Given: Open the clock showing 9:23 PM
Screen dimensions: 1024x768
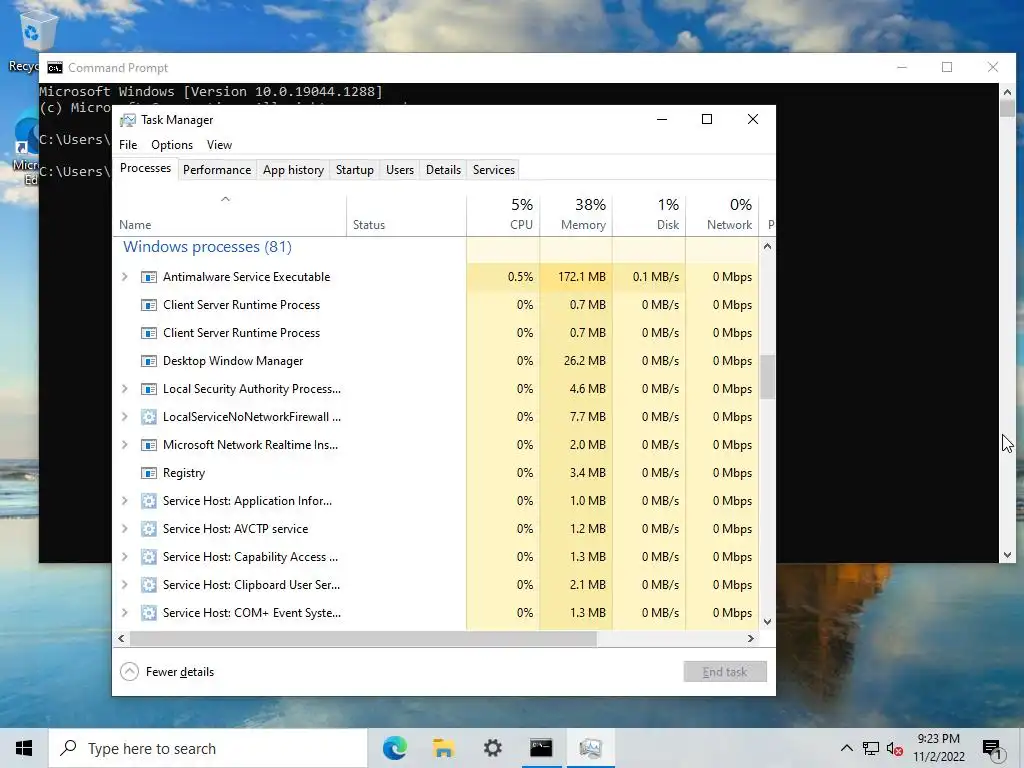Looking at the screenshot, I should pos(938,748).
